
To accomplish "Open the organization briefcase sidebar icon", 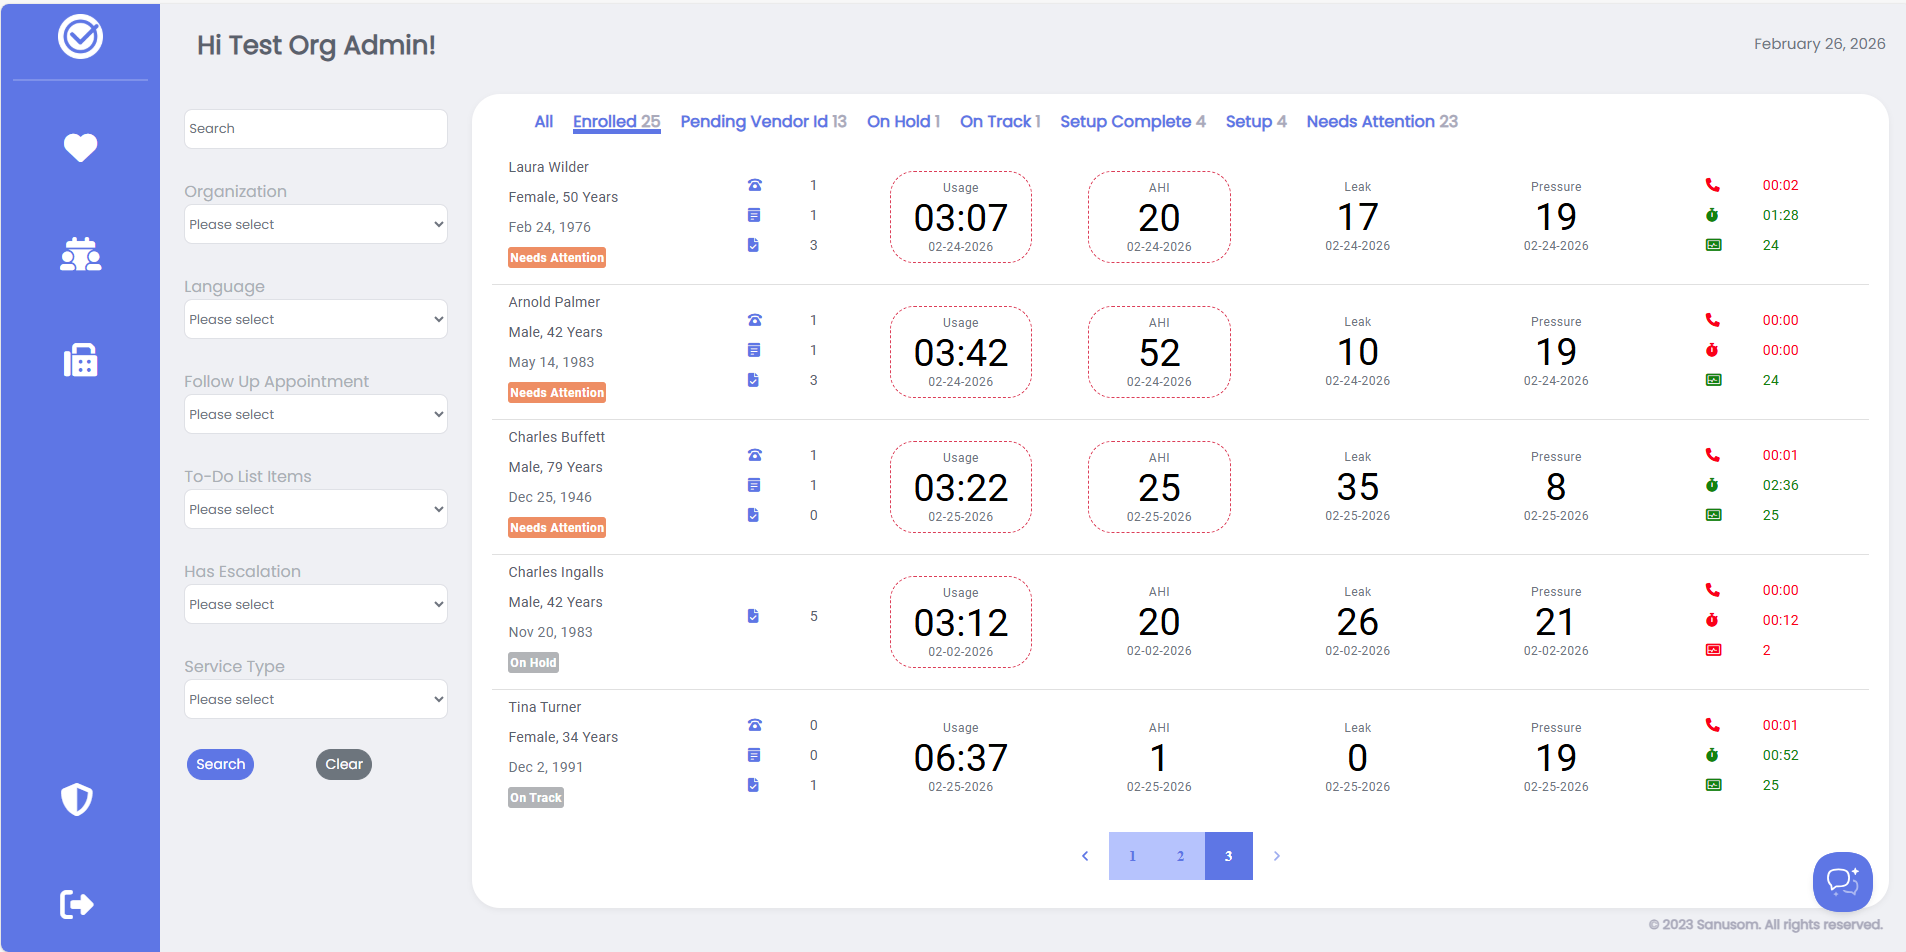I will coord(80,360).
